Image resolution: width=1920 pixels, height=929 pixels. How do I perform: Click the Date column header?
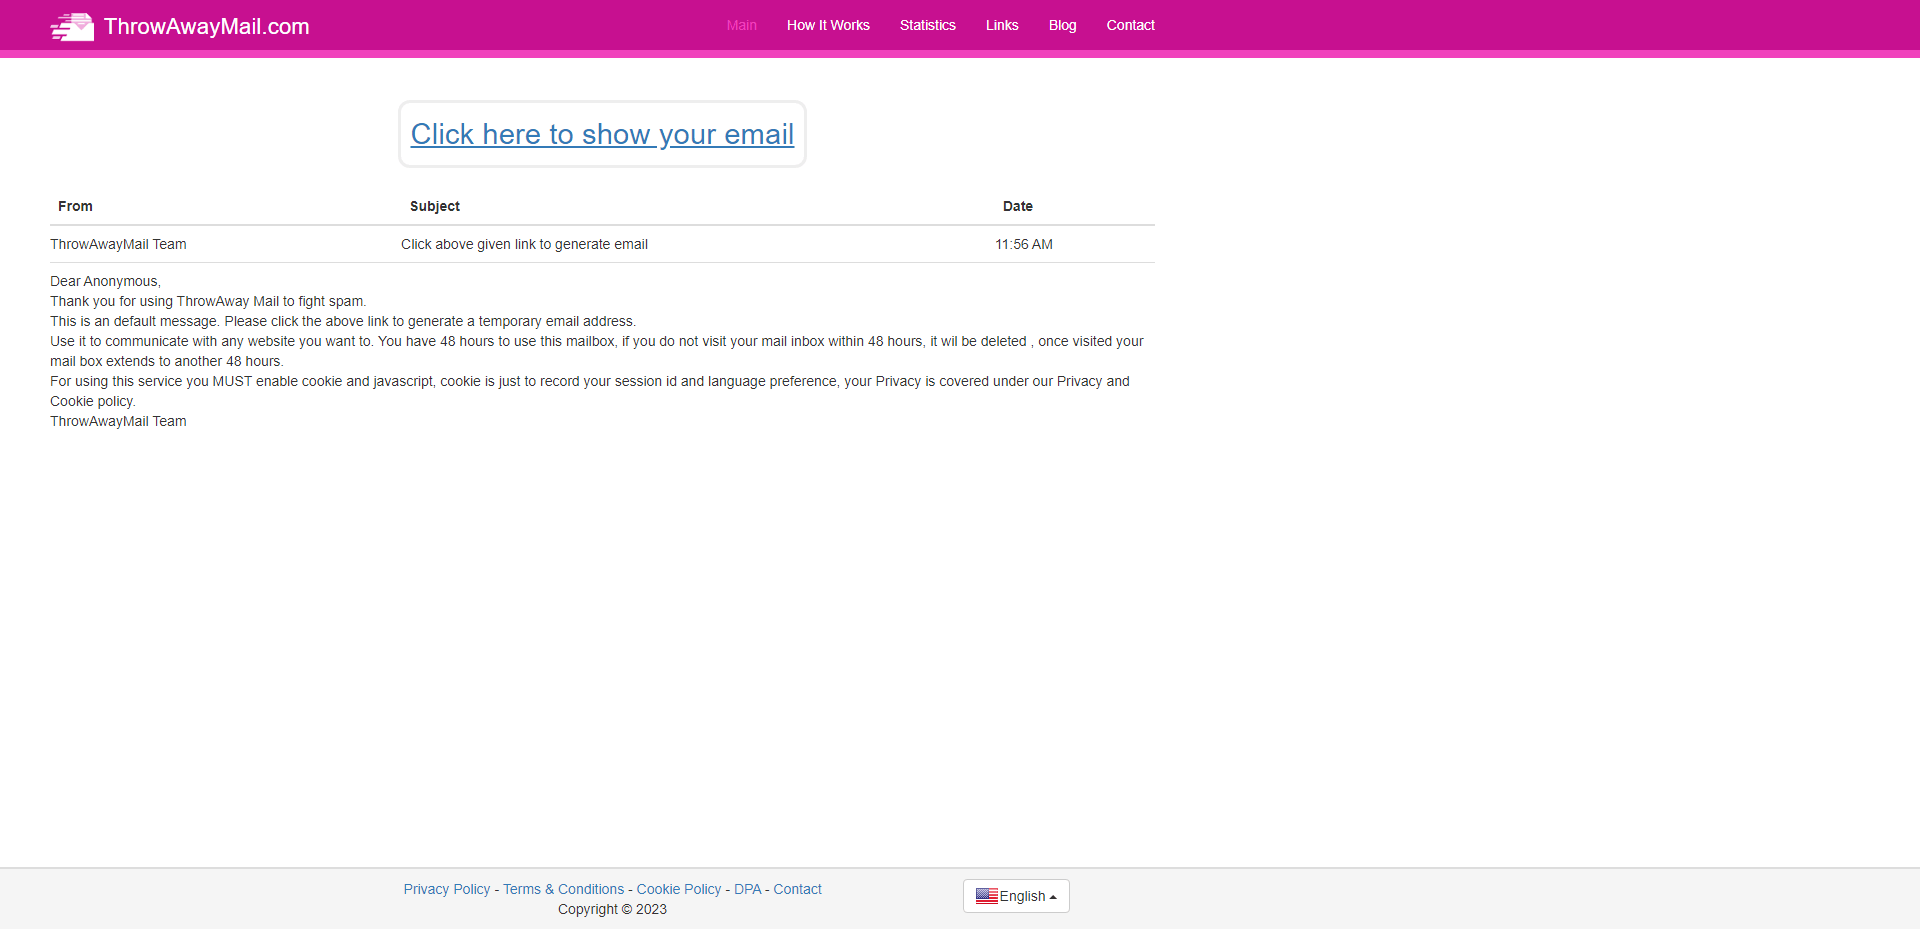(1017, 206)
